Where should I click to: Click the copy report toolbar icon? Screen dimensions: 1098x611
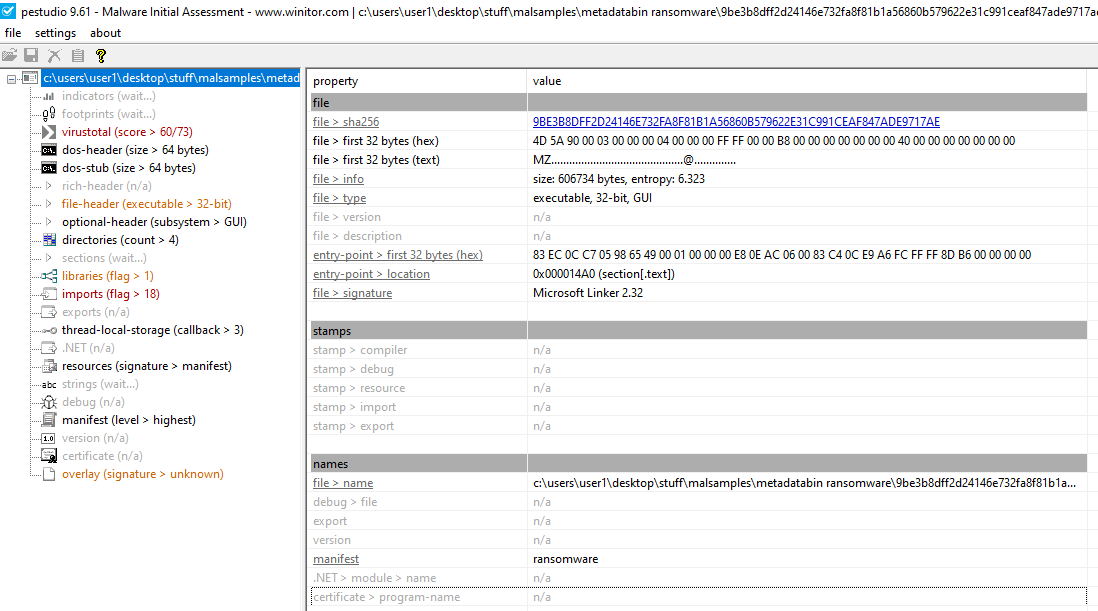pyautogui.click(x=78, y=55)
